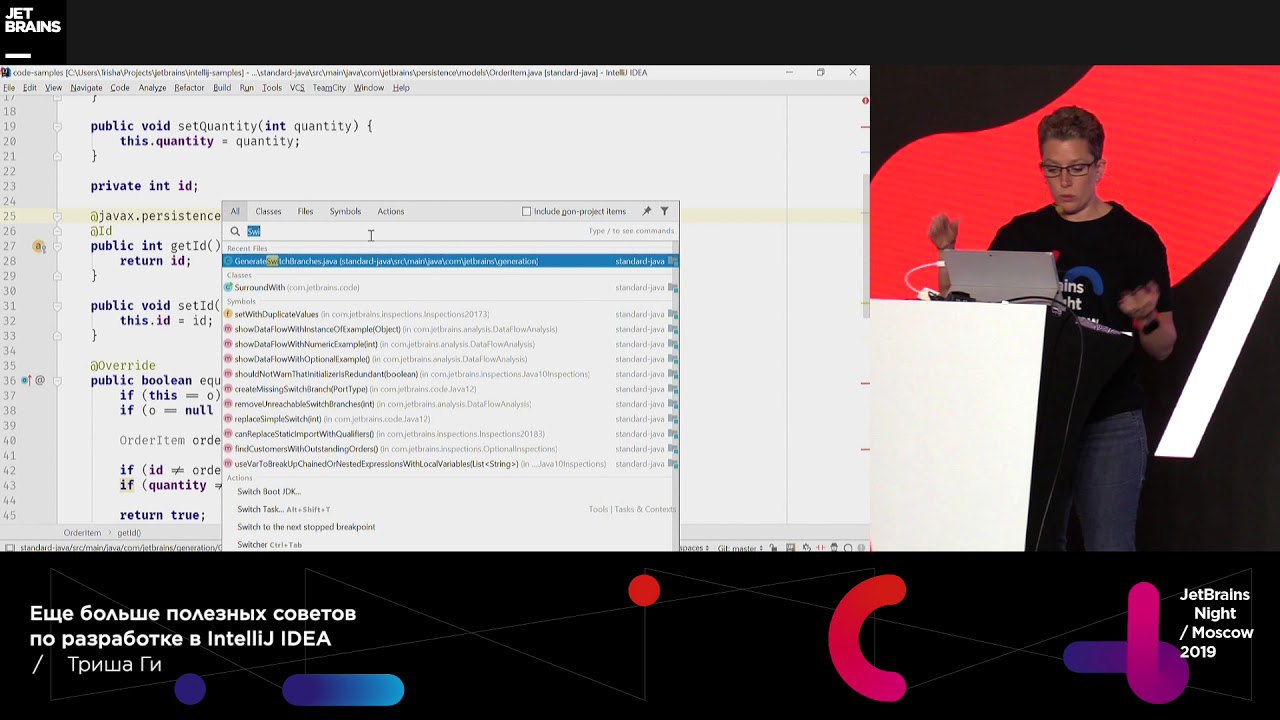The height and width of the screenshot is (720, 1280).
Task: Collapse the equals method fold at line 36
Action: 57,380
